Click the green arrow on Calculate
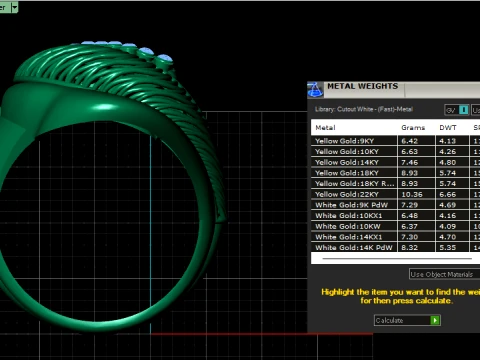This screenshot has width=480, height=360. 435,320
